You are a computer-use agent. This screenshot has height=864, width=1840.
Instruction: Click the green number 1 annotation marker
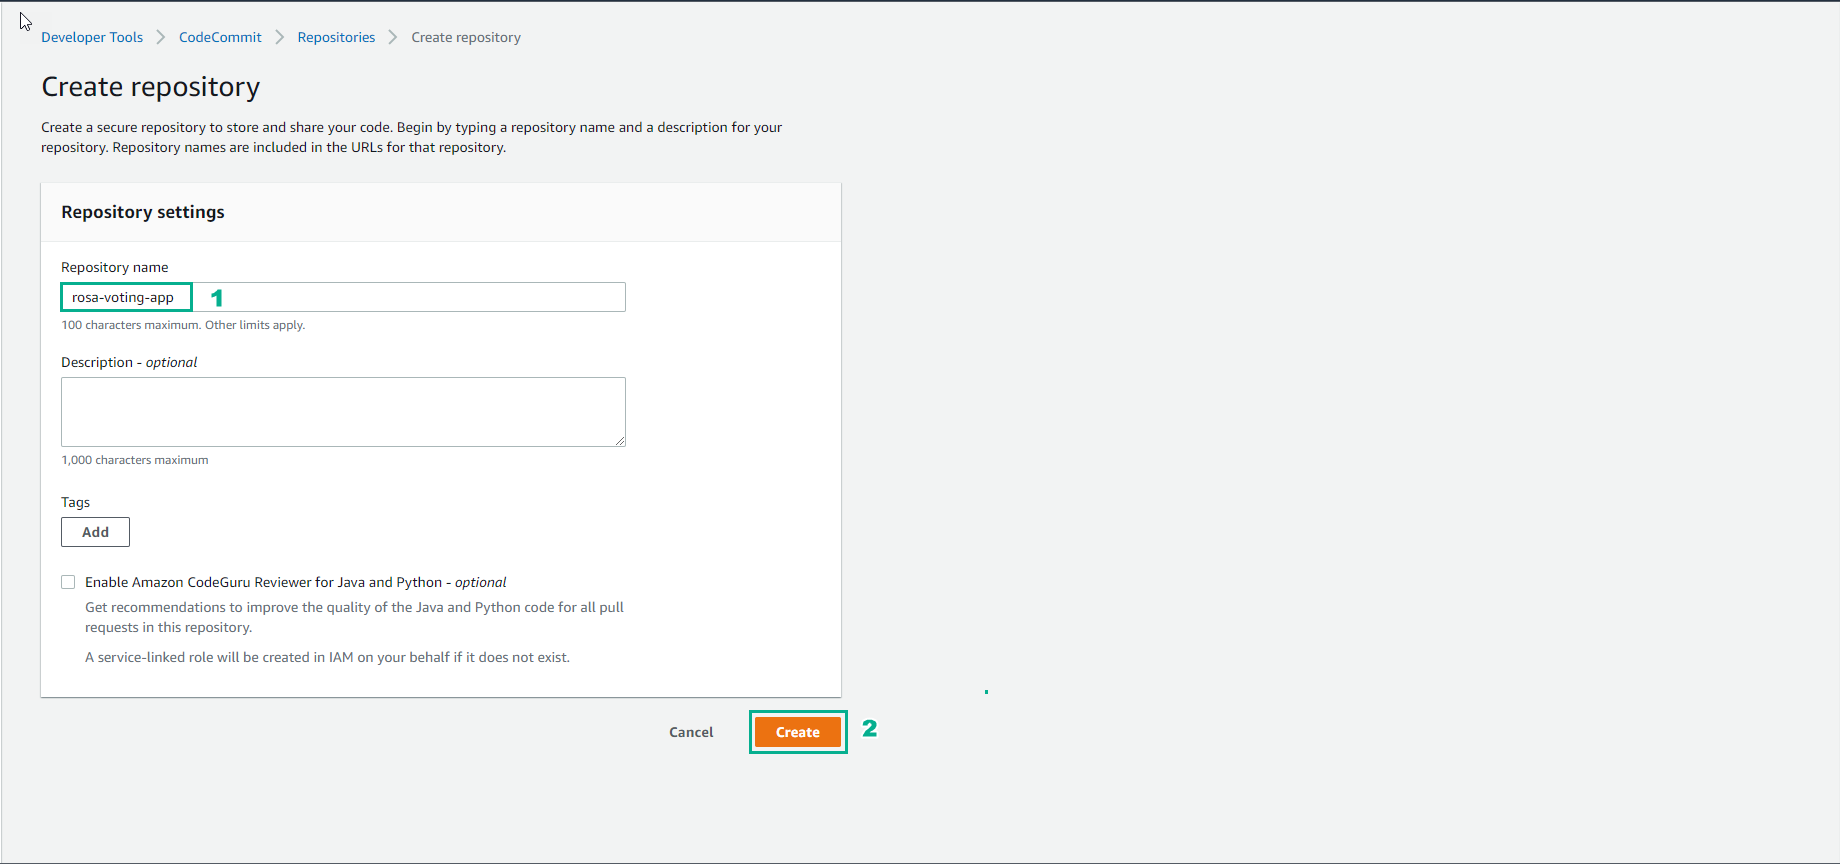(x=217, y=298)
